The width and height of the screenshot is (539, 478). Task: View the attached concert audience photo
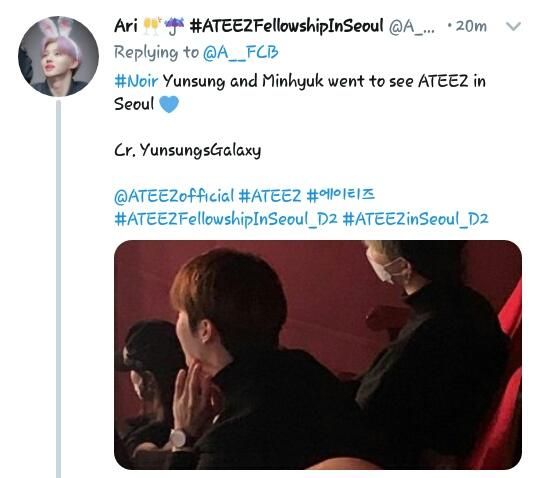318,355
